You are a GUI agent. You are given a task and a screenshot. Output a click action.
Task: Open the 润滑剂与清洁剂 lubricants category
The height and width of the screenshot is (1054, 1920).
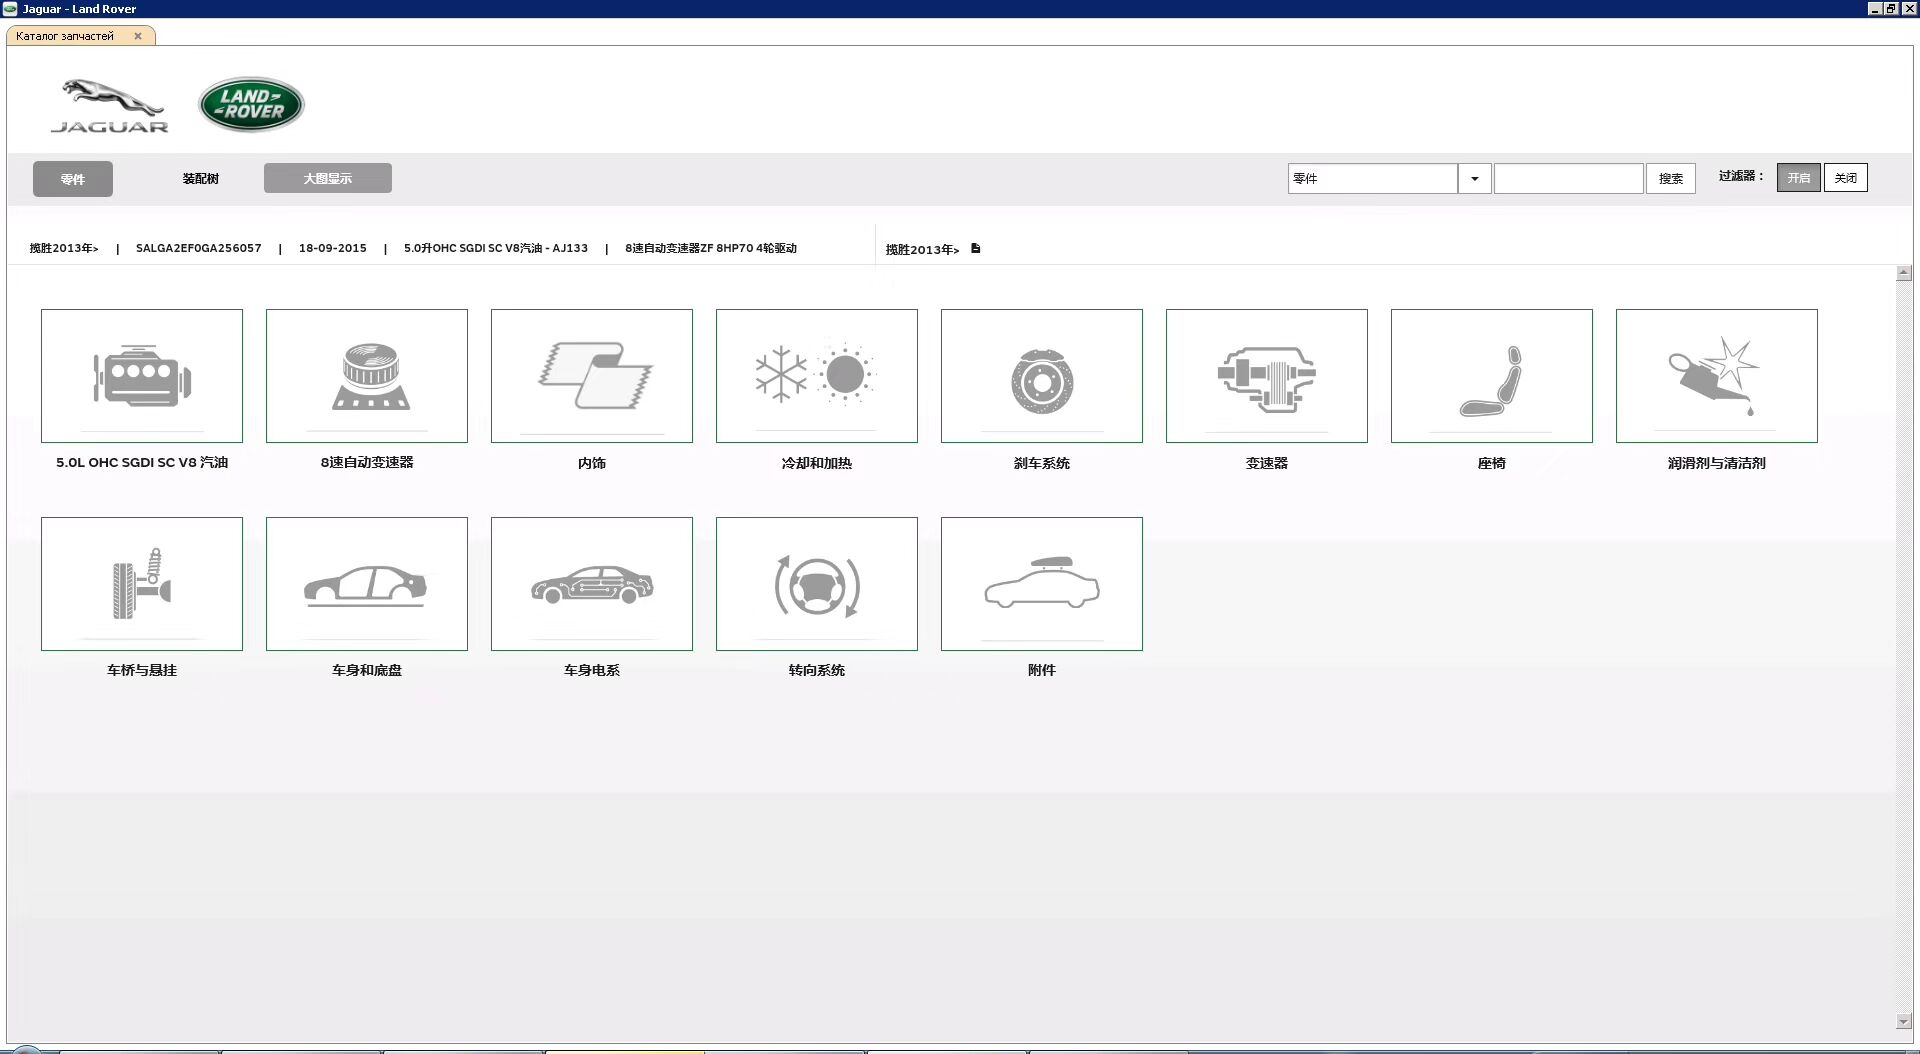1717,376
